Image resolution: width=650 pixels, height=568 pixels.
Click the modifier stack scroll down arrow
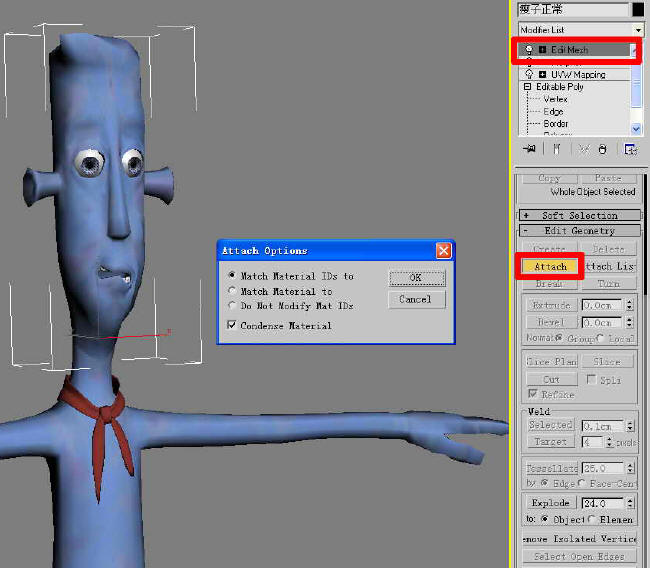click(x=636, y=129)
